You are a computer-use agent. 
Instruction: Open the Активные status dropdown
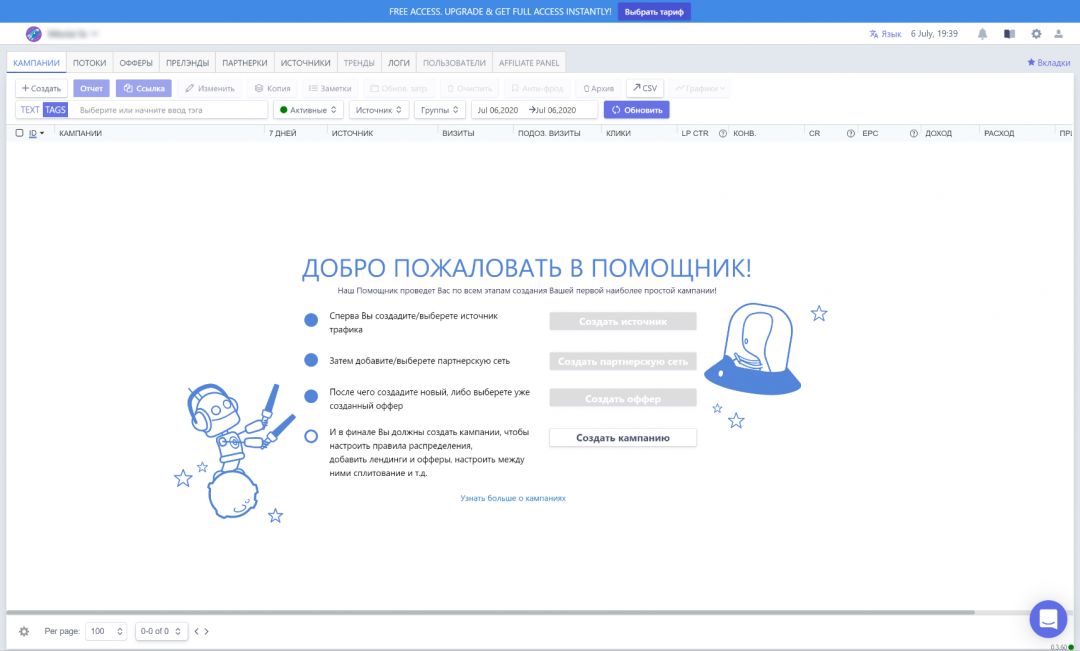[x=307, y=109]
